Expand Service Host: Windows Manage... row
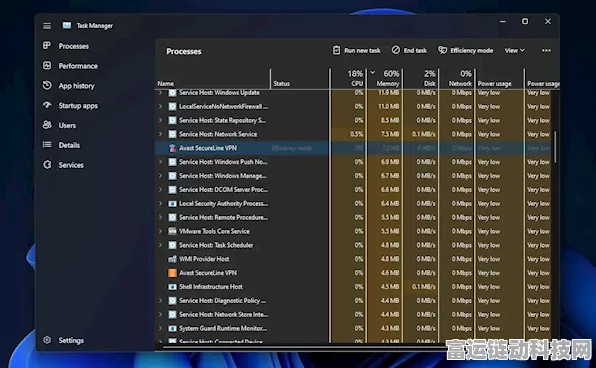 click(160, 176)
